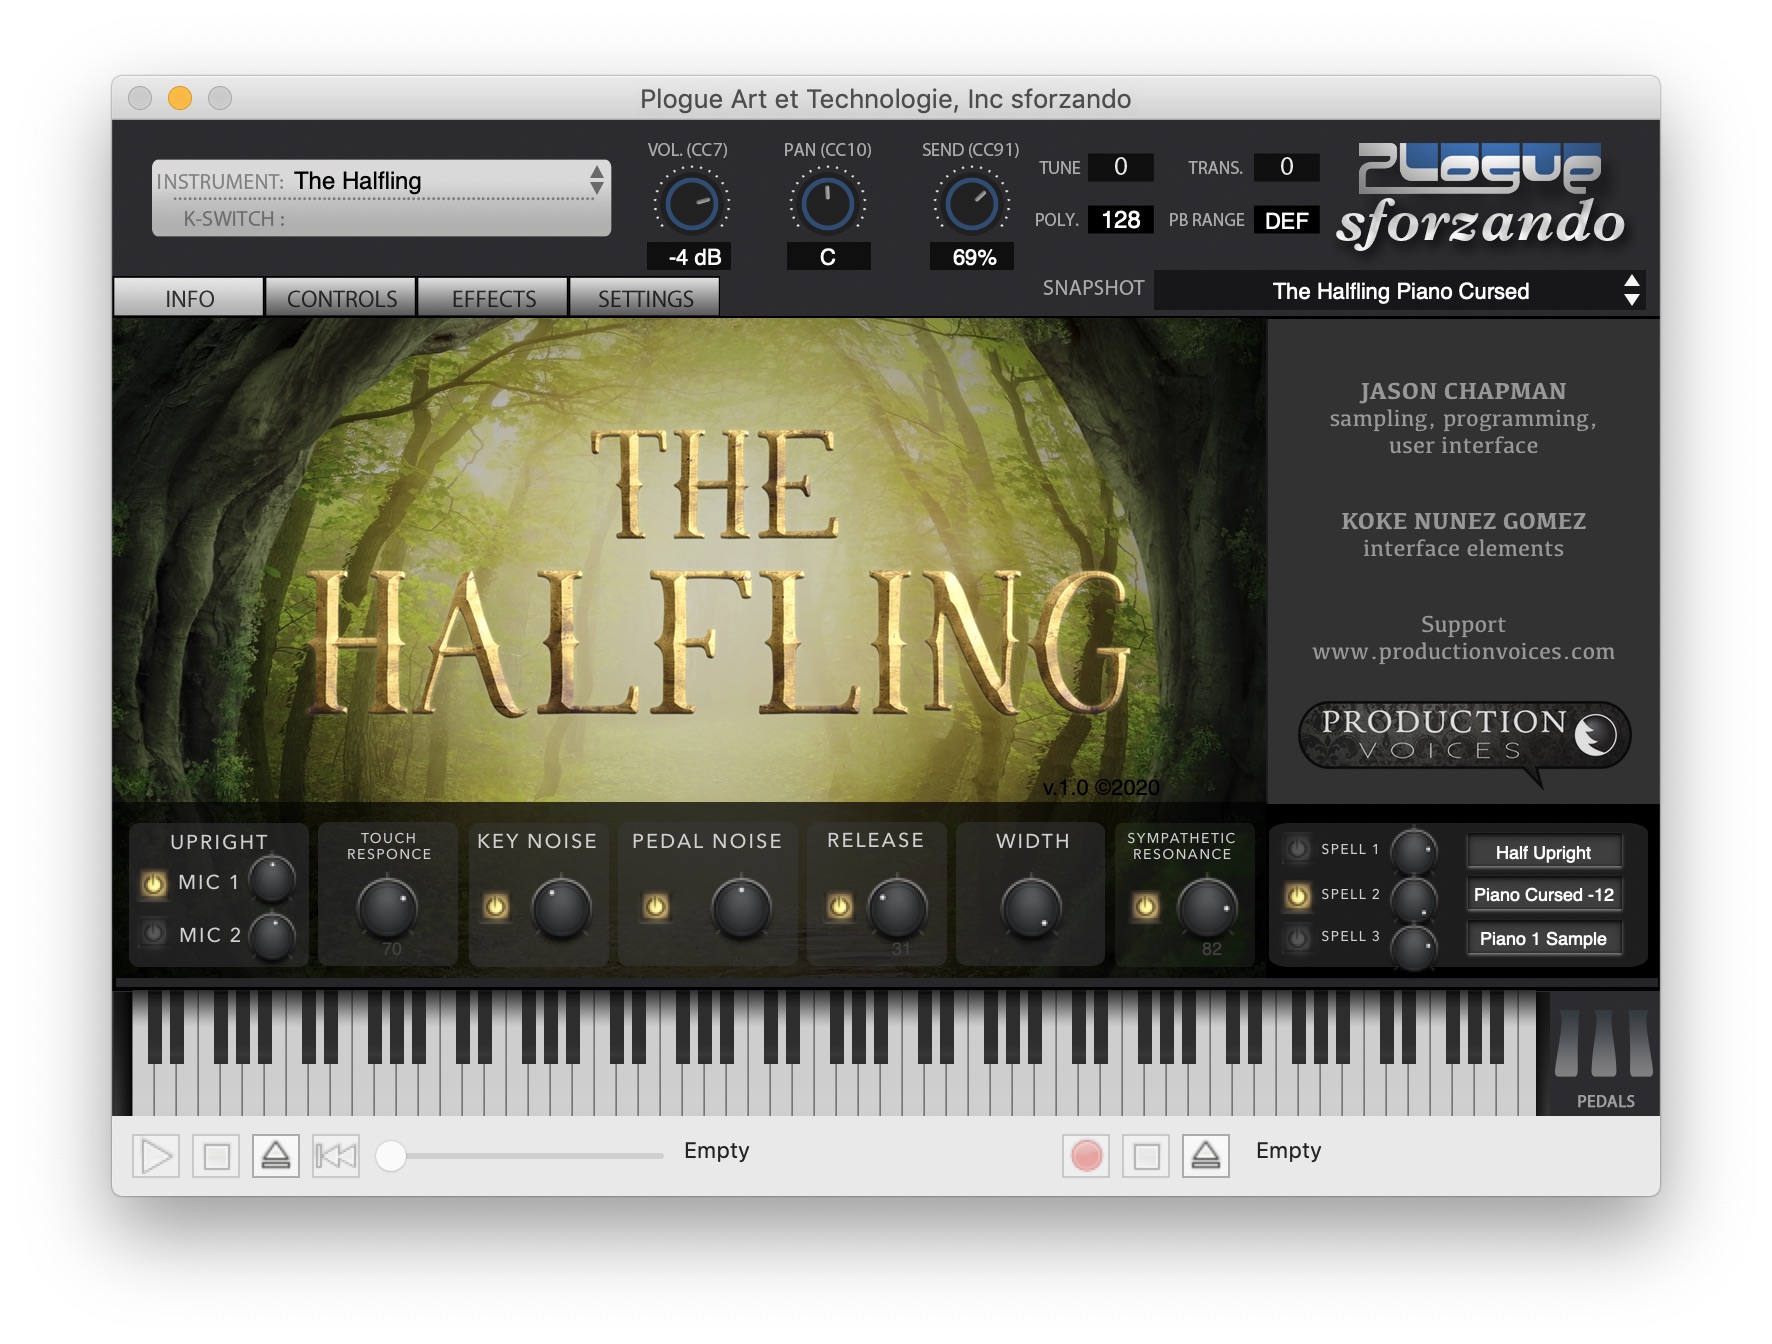Click the rewind to start button
The width and height of the screenshot is (1772, 1344).
click(336, 1157)
